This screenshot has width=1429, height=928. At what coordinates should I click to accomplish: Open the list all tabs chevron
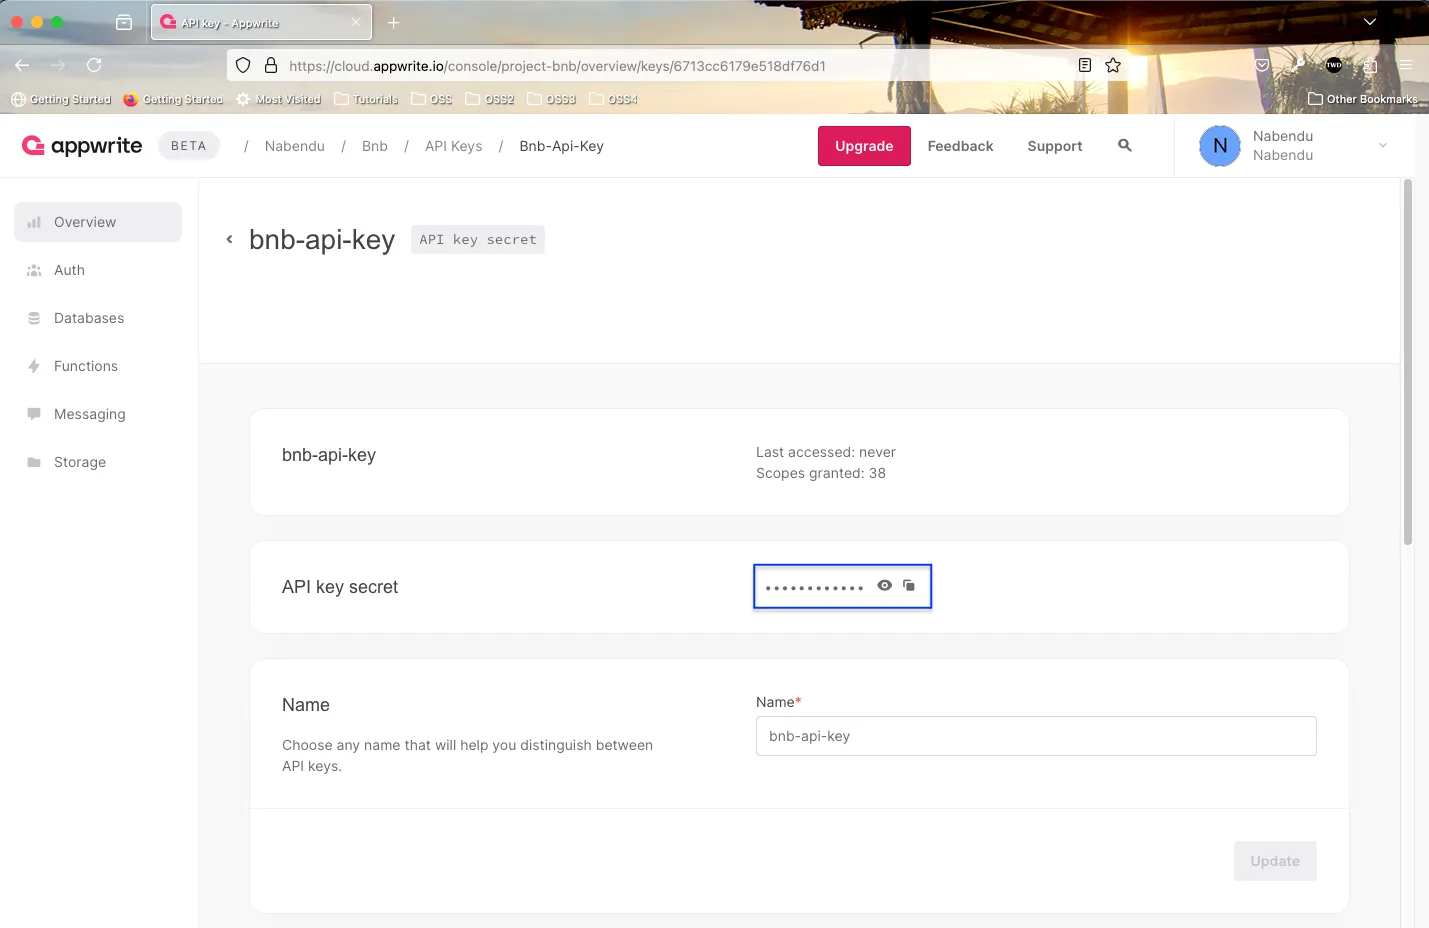point(1370,22)
